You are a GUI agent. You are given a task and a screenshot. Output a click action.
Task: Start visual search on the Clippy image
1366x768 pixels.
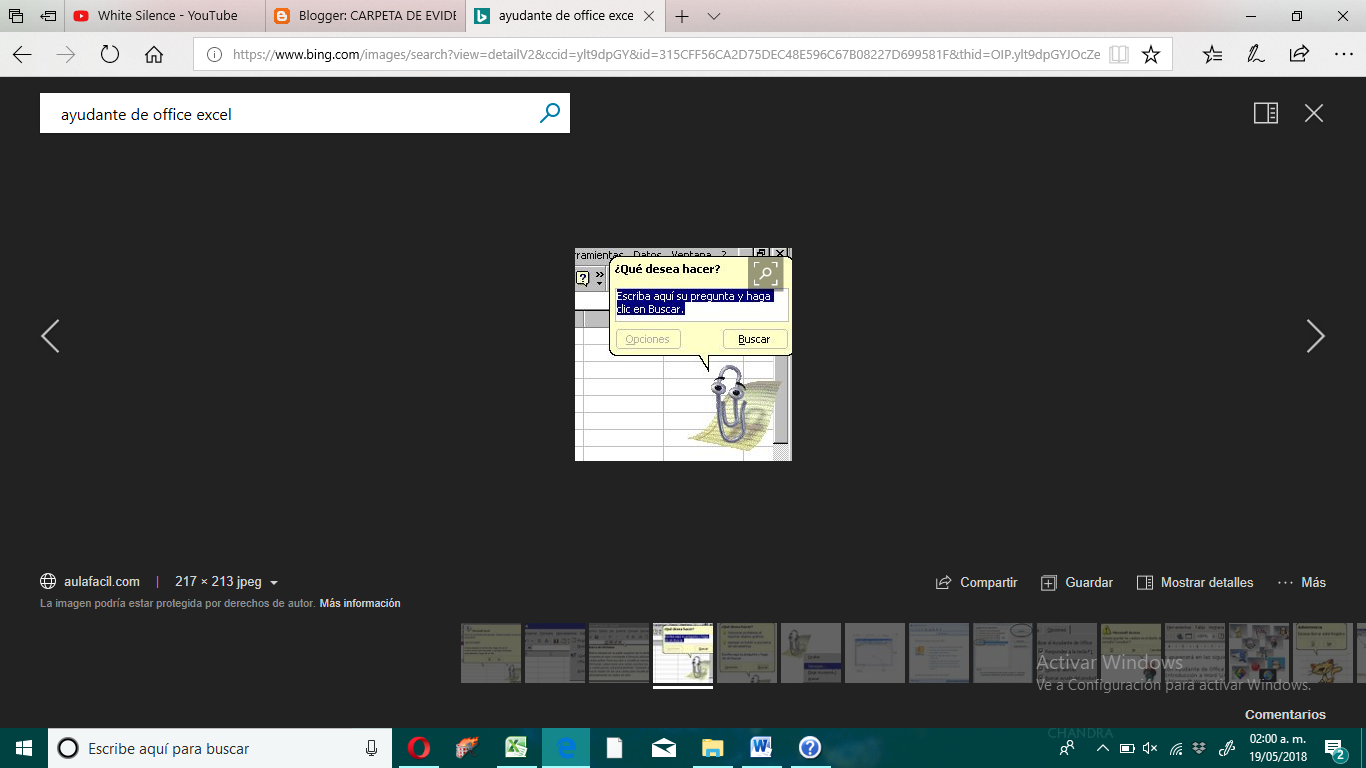pyautogui.click(x=766, y=273)
